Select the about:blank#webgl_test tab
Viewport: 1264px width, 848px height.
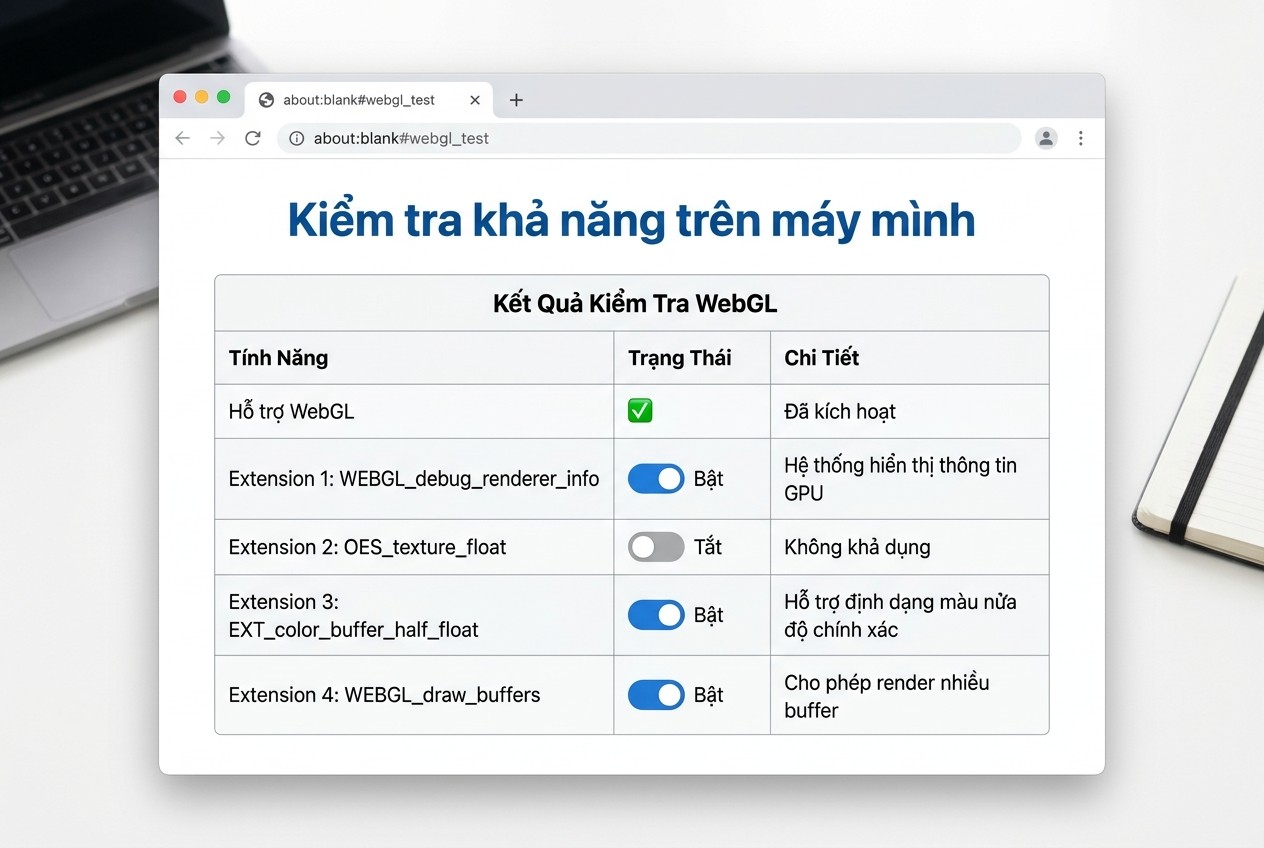(x=370, y=100)
